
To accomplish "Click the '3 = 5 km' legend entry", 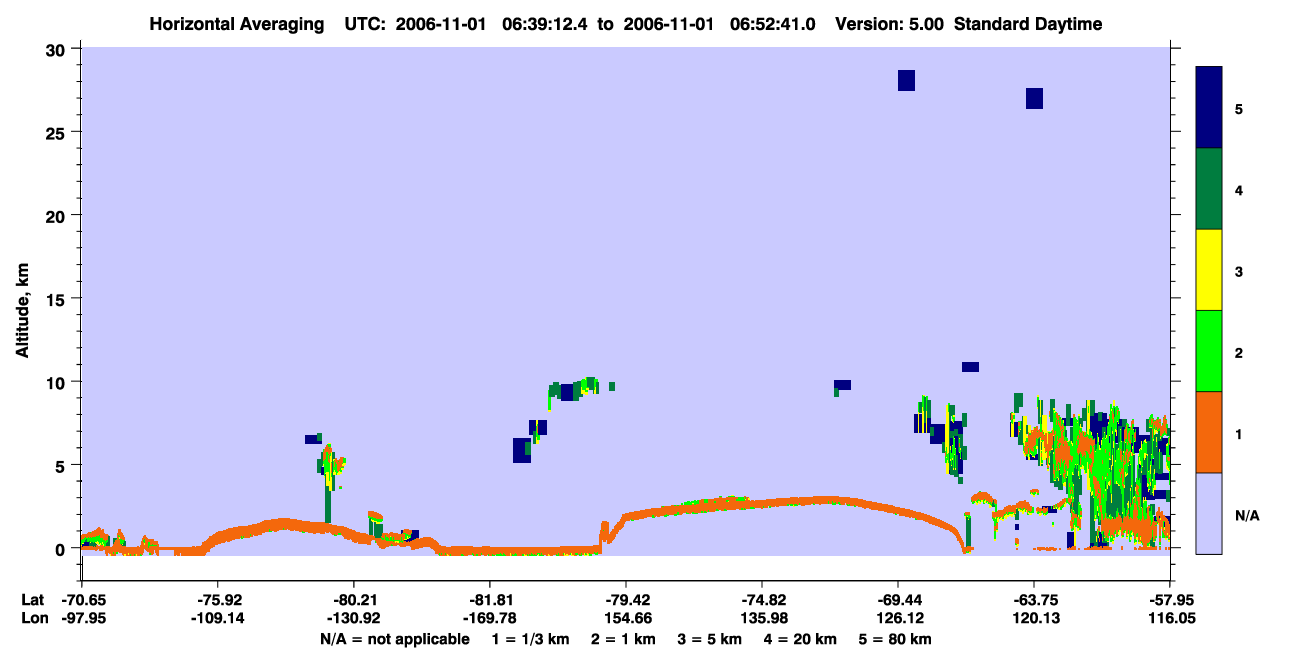I will [710, 639].
